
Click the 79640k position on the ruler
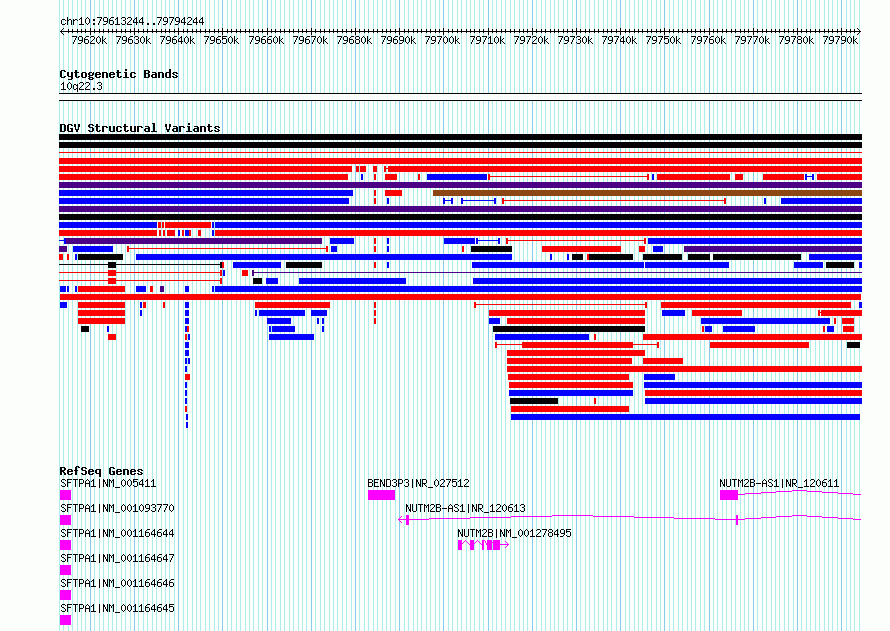(177, 40)
